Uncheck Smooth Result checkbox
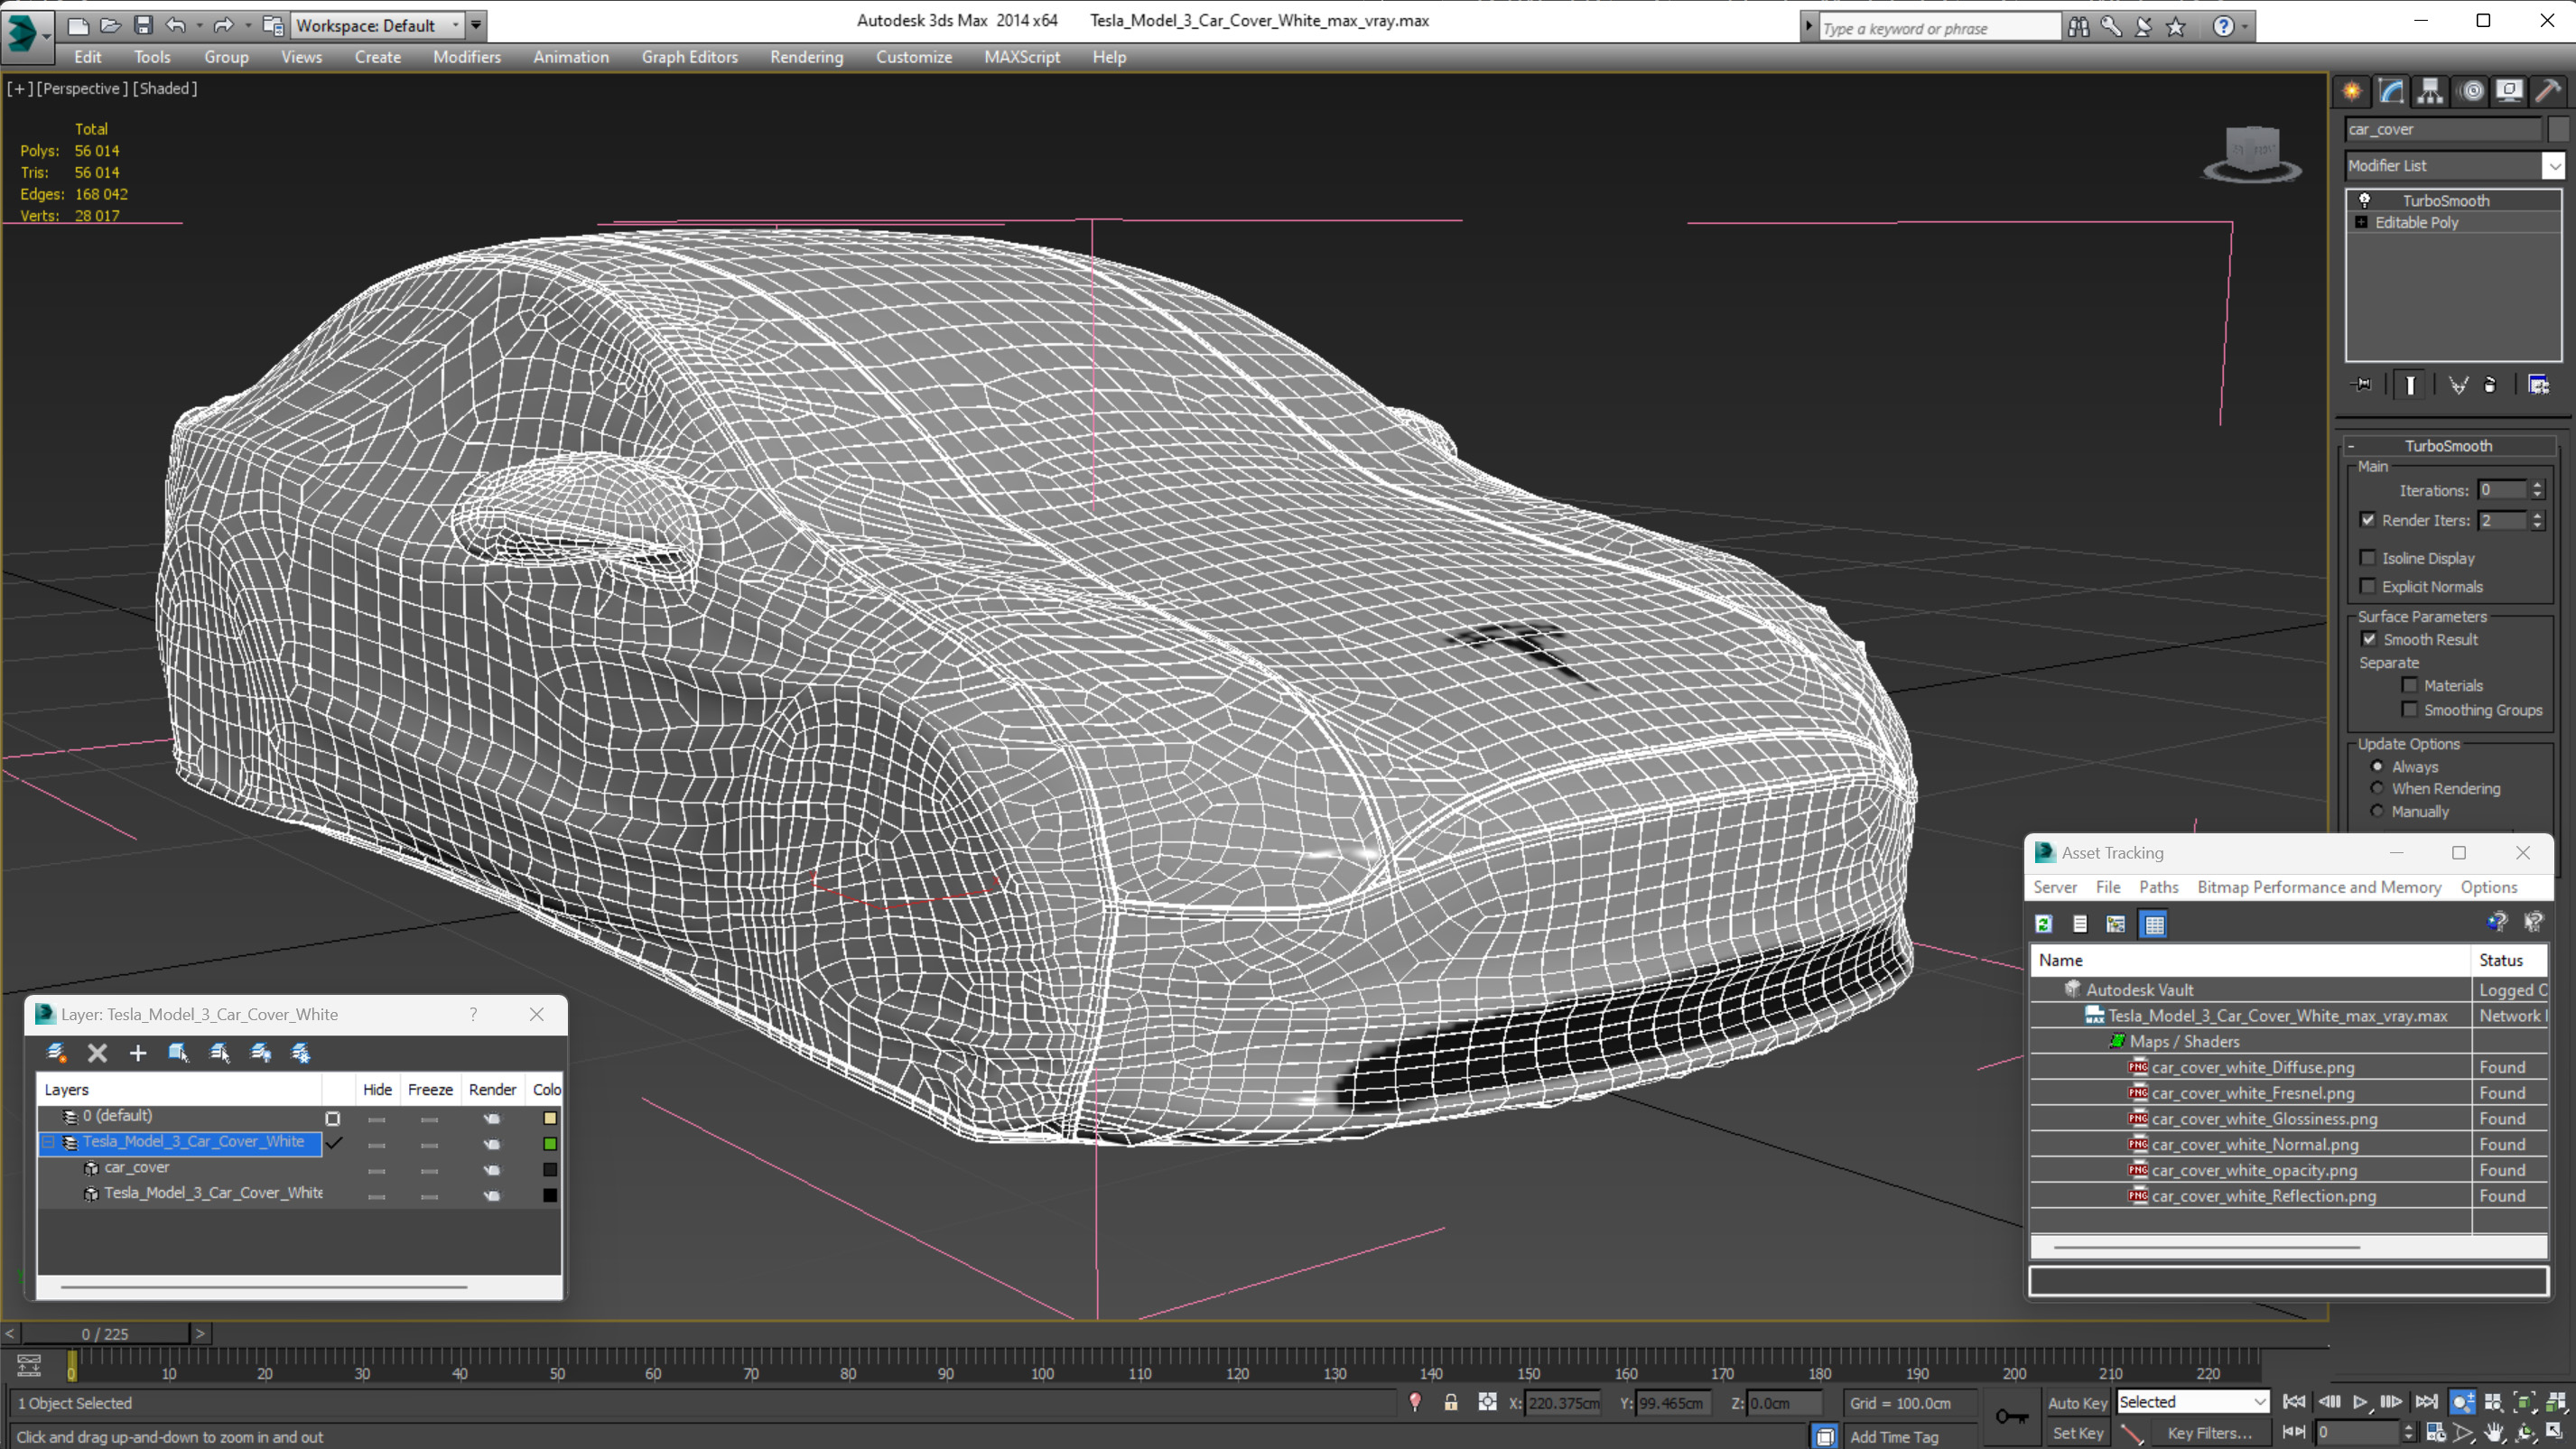Viewport: 2576px width, 1449px height. (x=2369, y=639)
